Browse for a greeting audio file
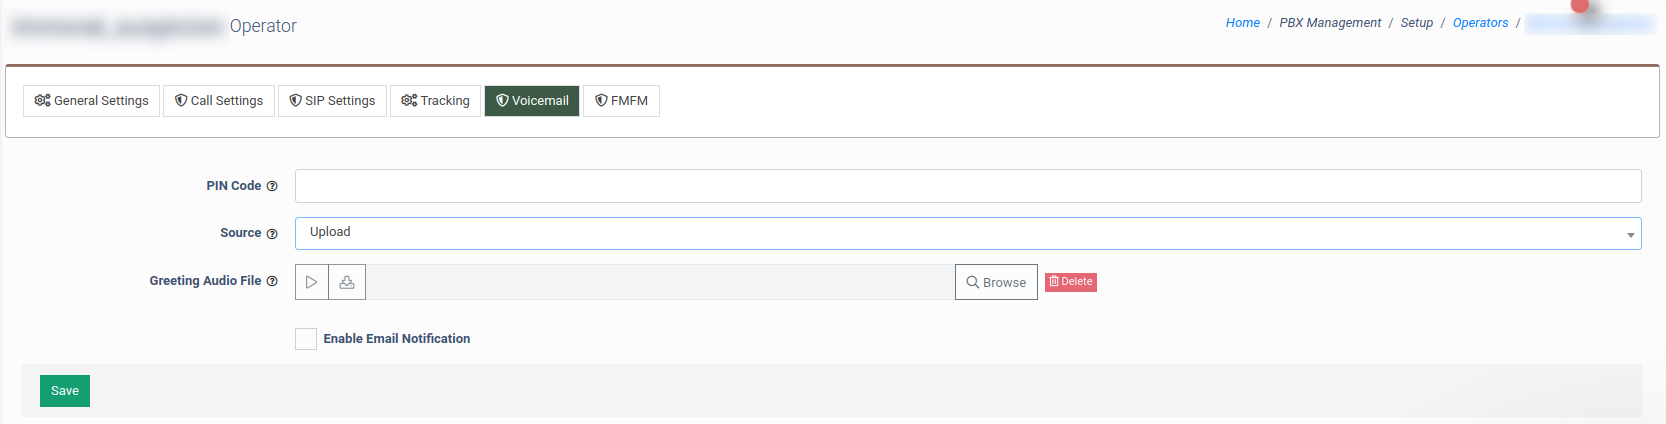 (x=996, y=282)
